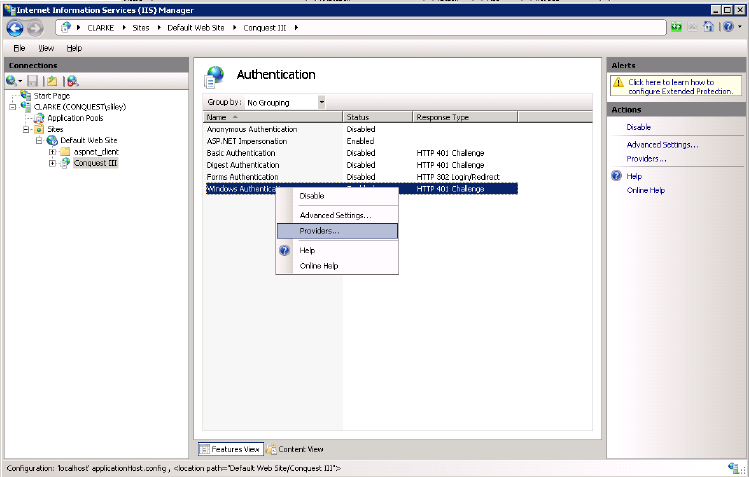This screenshot has height=477, width=749.
Task: Click the Back navigation arrow
Action: click(x=15, y=28)
